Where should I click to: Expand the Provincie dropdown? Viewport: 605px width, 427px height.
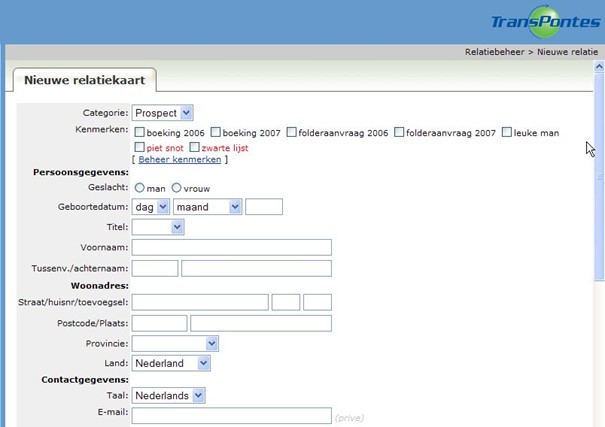point(175,343)
